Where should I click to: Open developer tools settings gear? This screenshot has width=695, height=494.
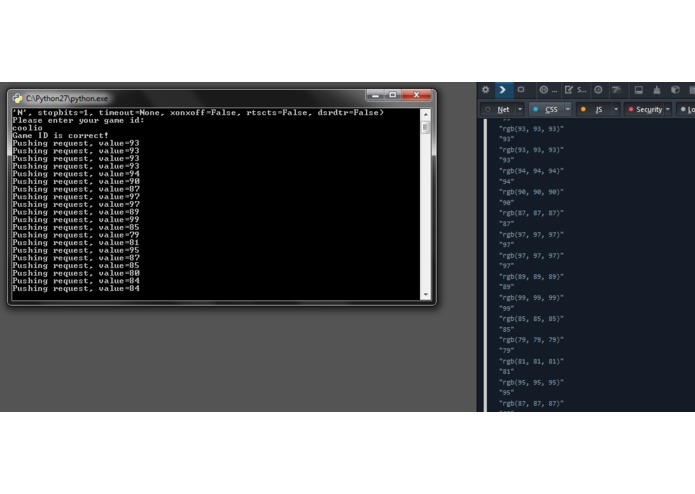[485, 90]
